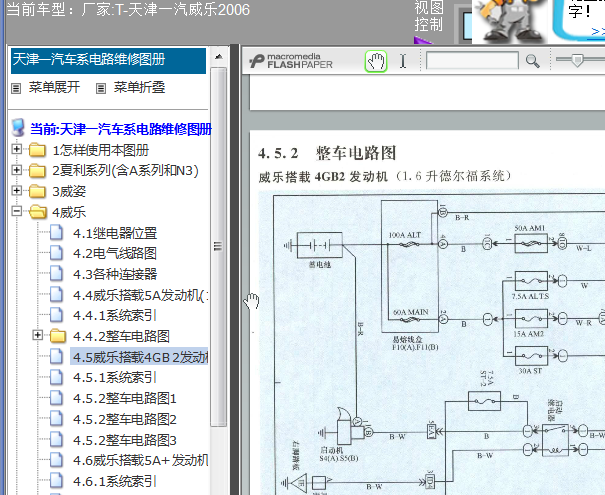Open the 4.6.1系统索引 page
Image resolution: width=605 pixels, height=495 pixels.
pos(115,481)
